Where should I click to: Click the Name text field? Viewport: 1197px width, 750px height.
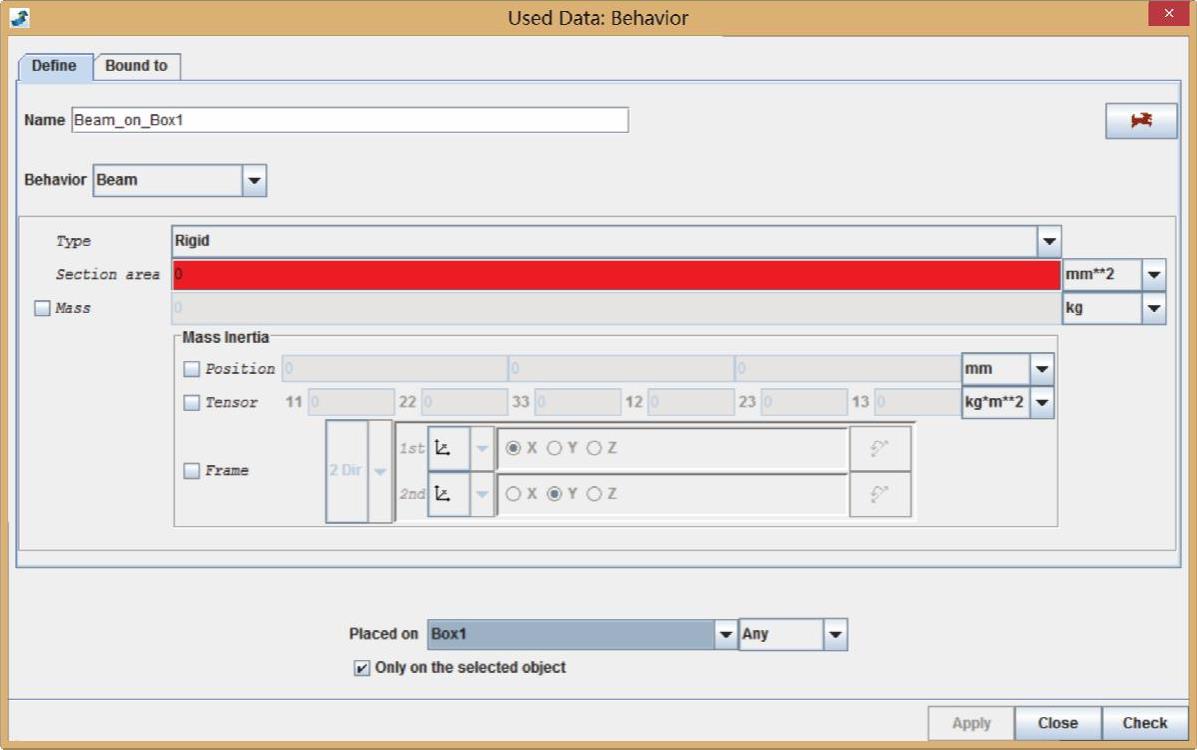(x=350, y=120)
